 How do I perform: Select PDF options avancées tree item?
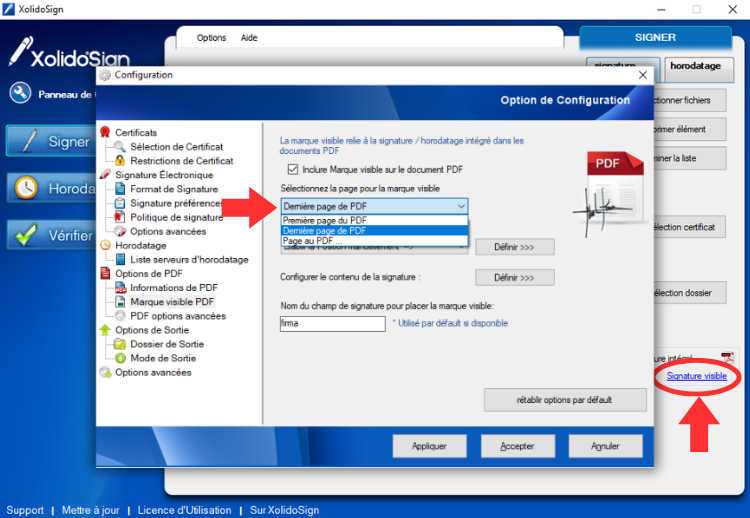tap(178, 316)
